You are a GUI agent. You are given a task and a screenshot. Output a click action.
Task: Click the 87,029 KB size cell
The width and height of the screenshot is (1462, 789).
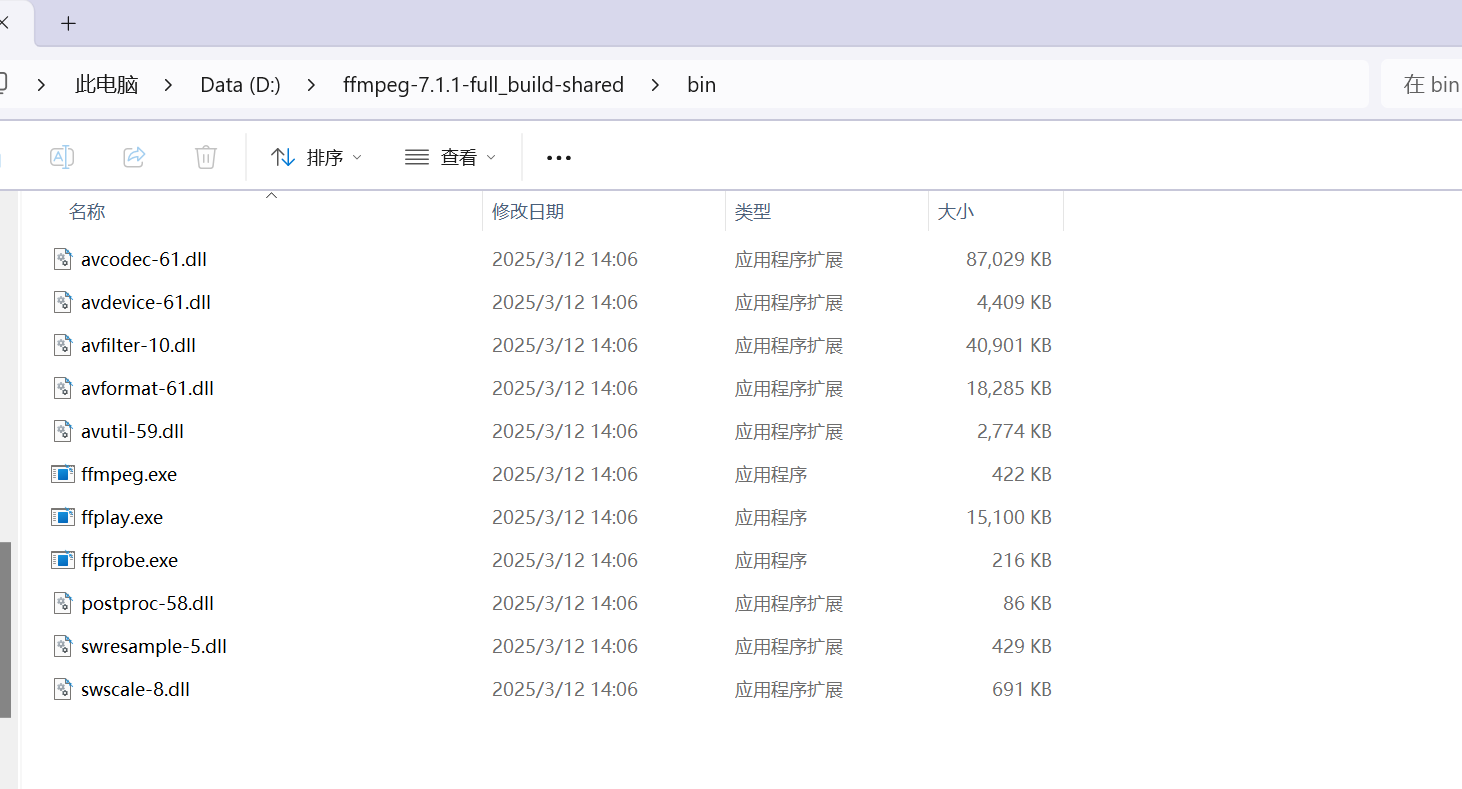[1009, 260]
